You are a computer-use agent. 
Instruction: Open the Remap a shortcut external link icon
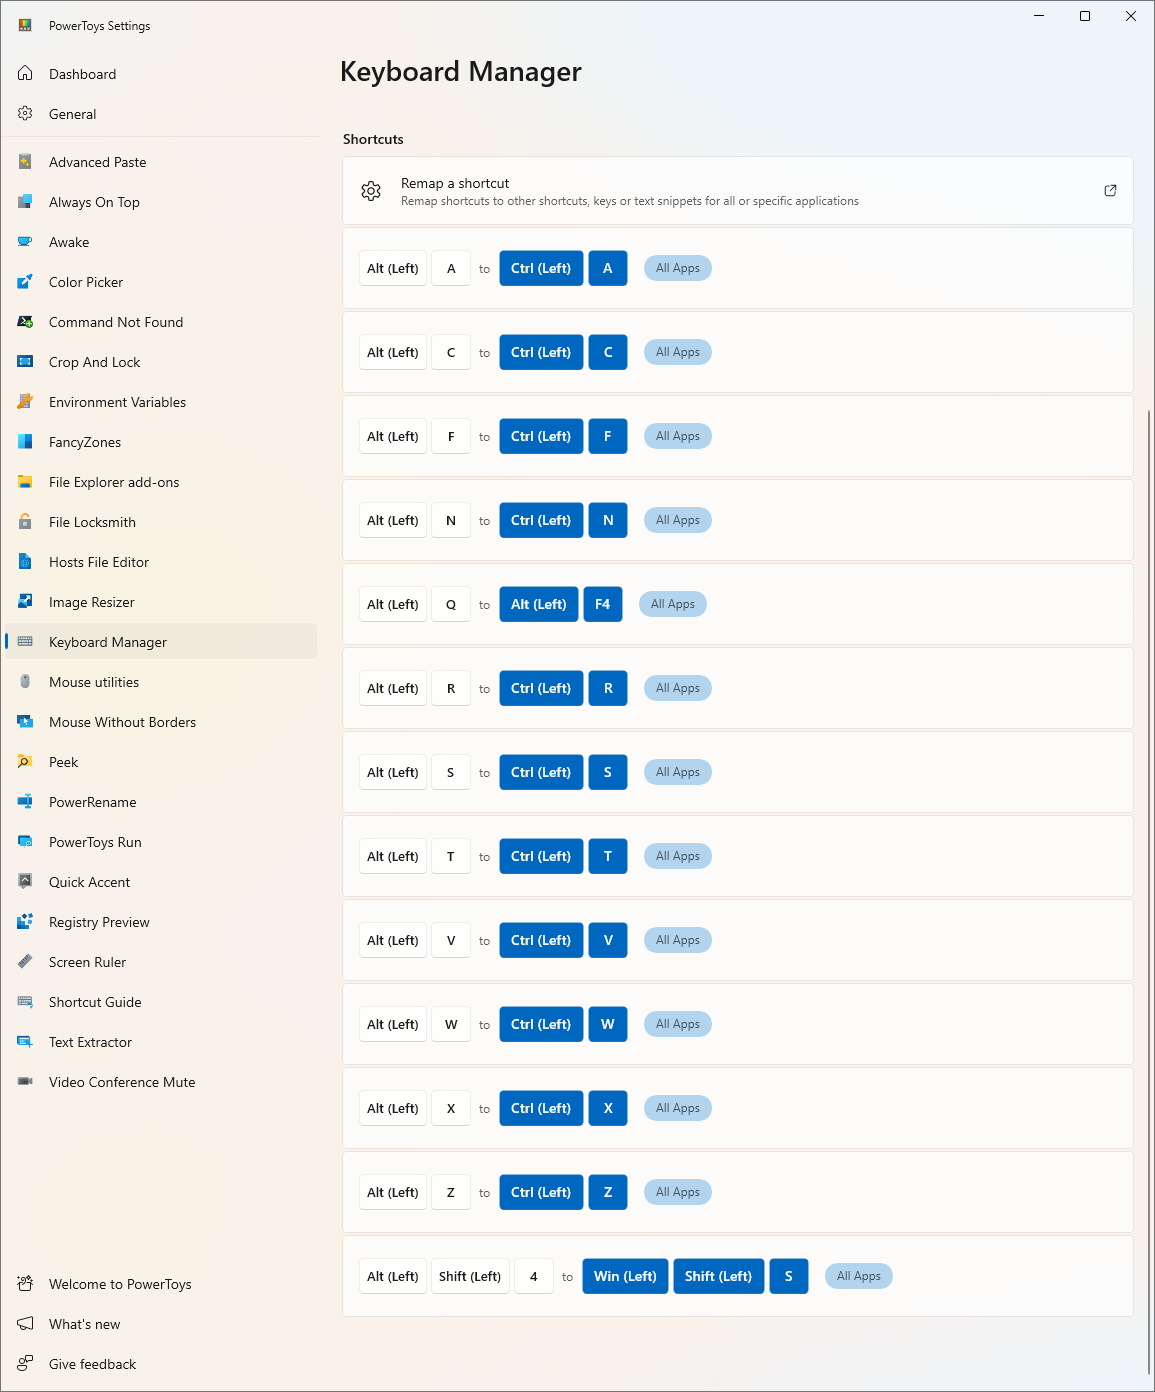(1110, 190)
